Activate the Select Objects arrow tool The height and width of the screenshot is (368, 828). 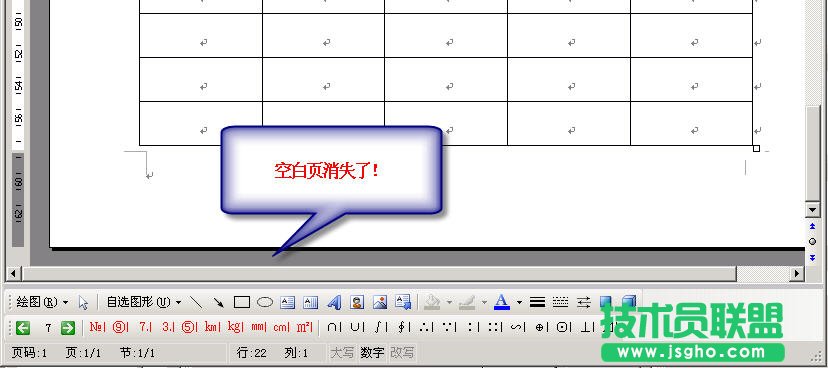click(x=83, y=303)
